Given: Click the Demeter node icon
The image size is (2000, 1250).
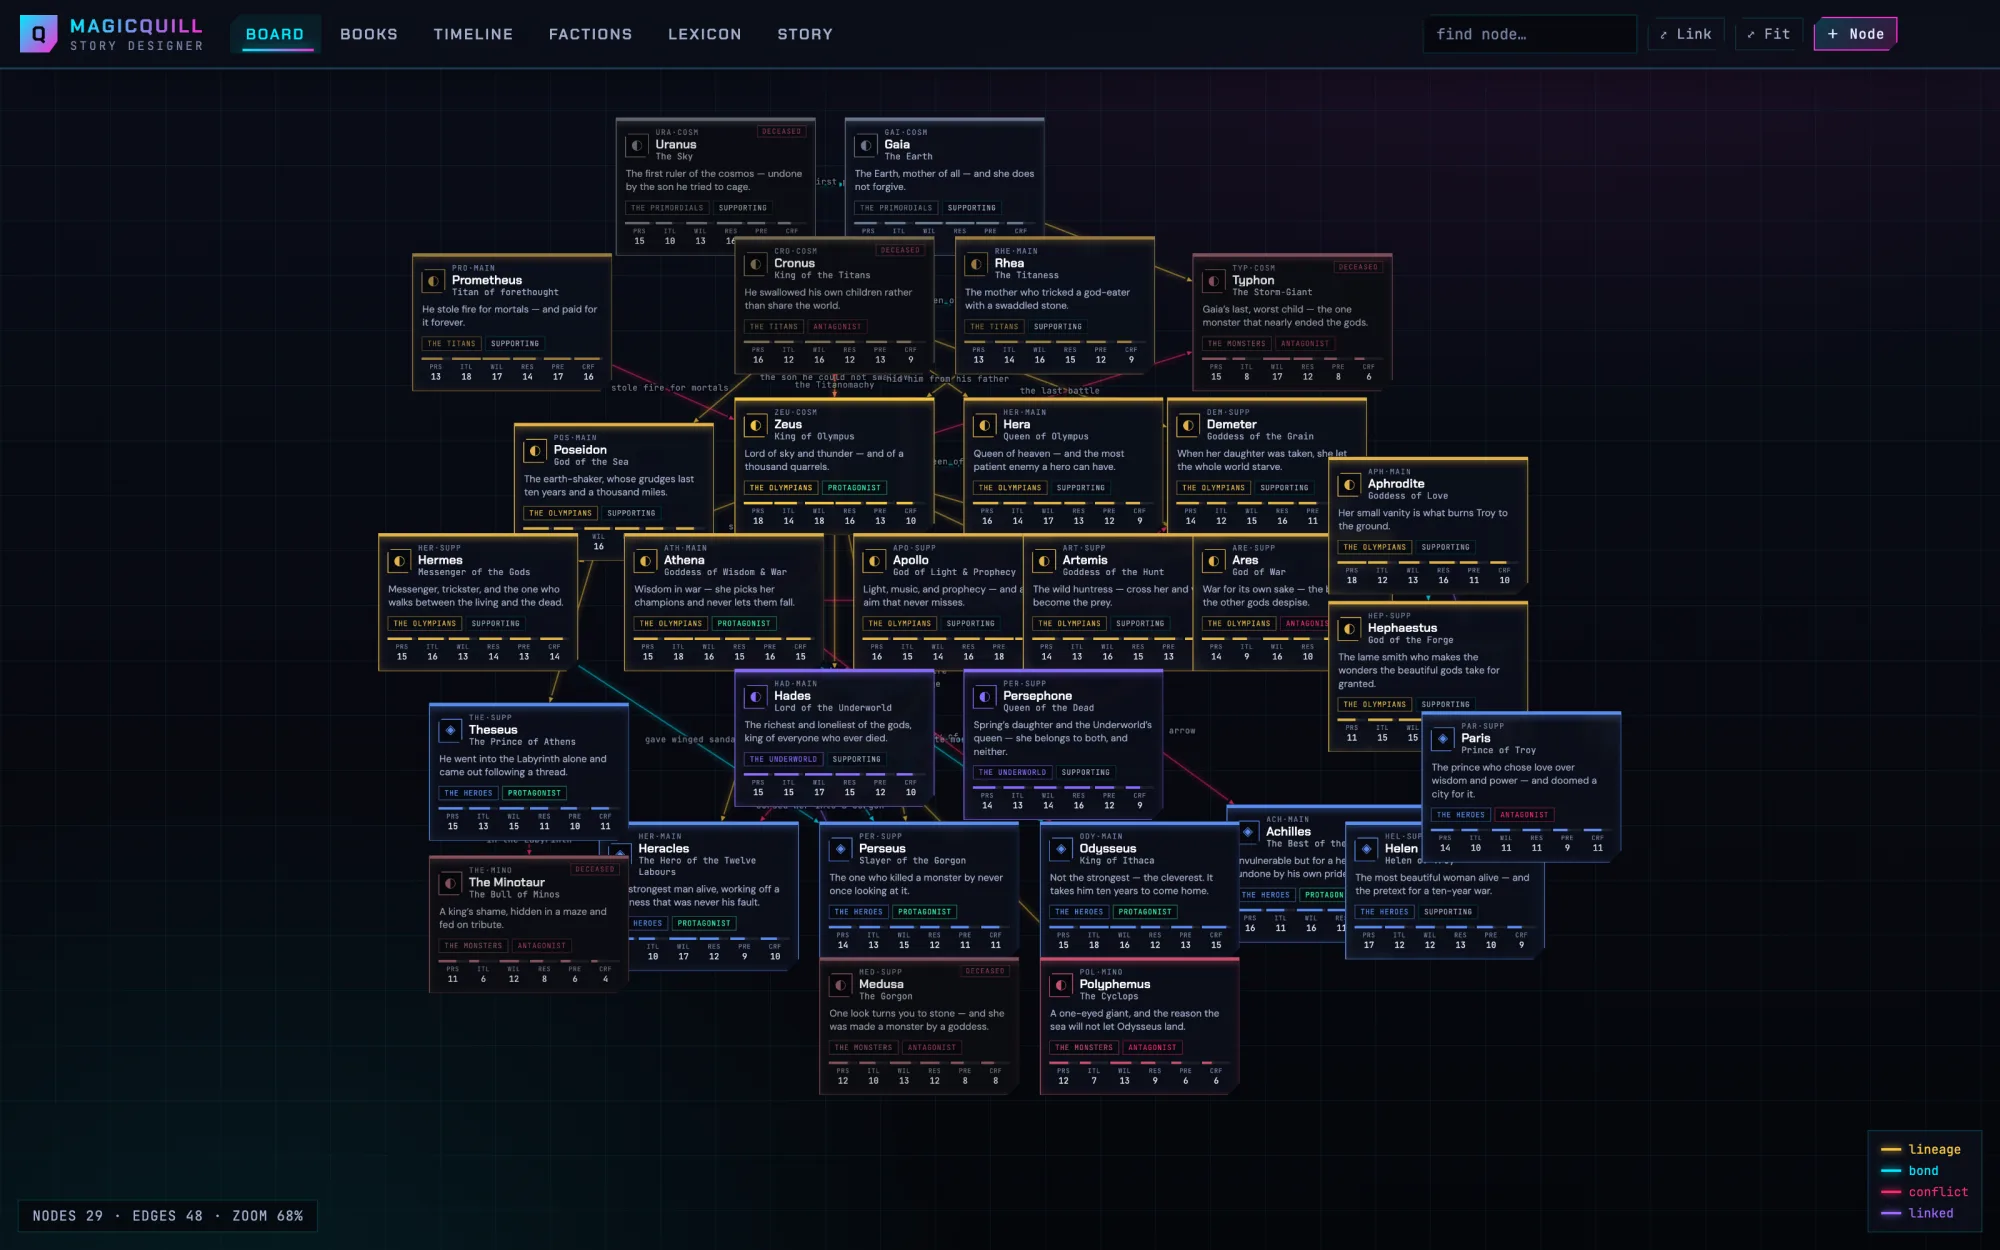Looking at the screenshot, I should [x=1188, y=426].
